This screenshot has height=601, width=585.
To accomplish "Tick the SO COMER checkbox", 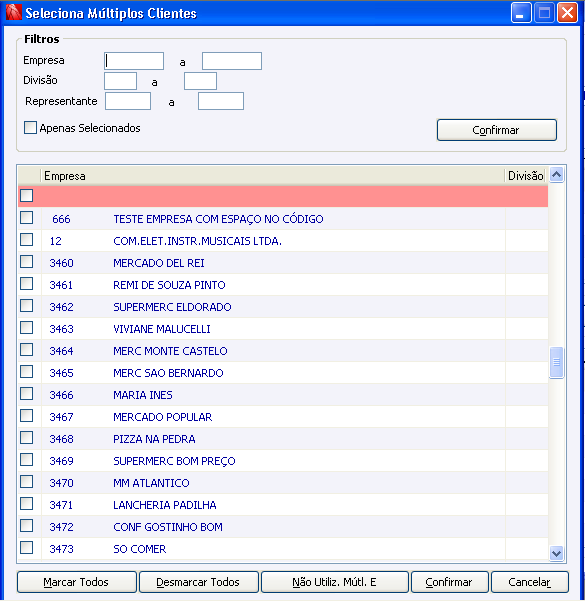I will tap(26, 547).
